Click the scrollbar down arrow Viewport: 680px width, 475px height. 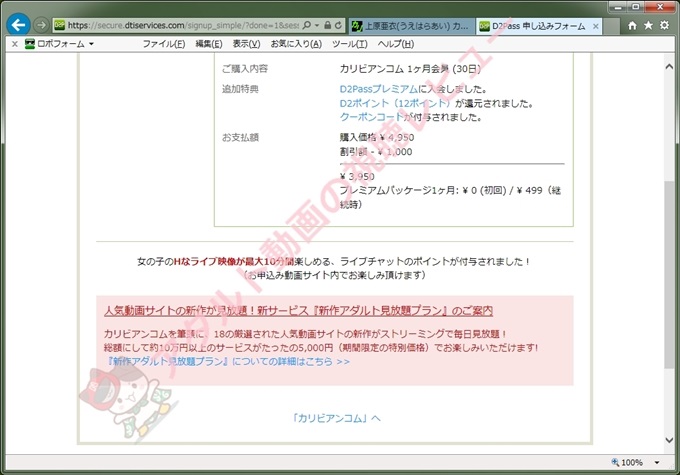click(669, 440)
